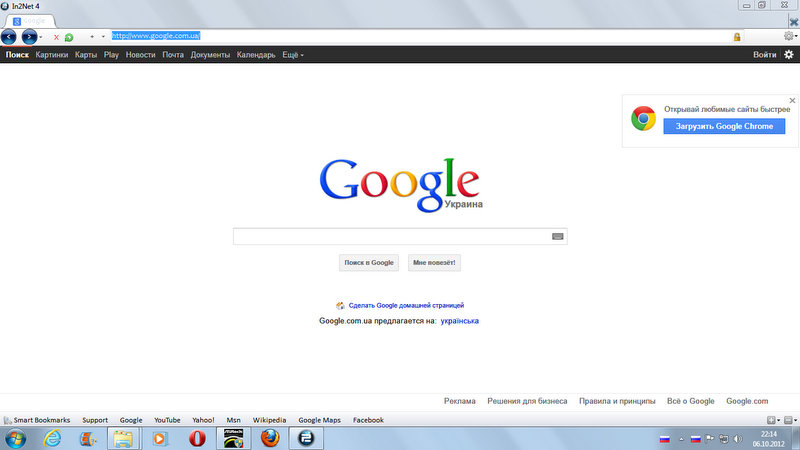Click the Chrome logo in the promo box

coord(643,118)
